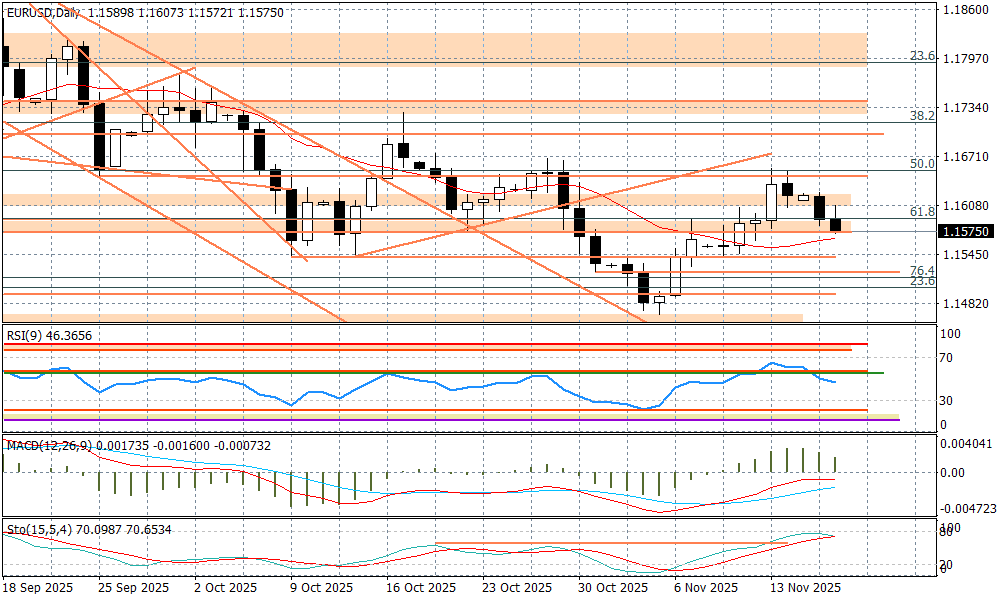Select the 9 Oct 2025 date label
Image resolution: width=1000 pixels, height=600 pixels.
coord(320,589)
